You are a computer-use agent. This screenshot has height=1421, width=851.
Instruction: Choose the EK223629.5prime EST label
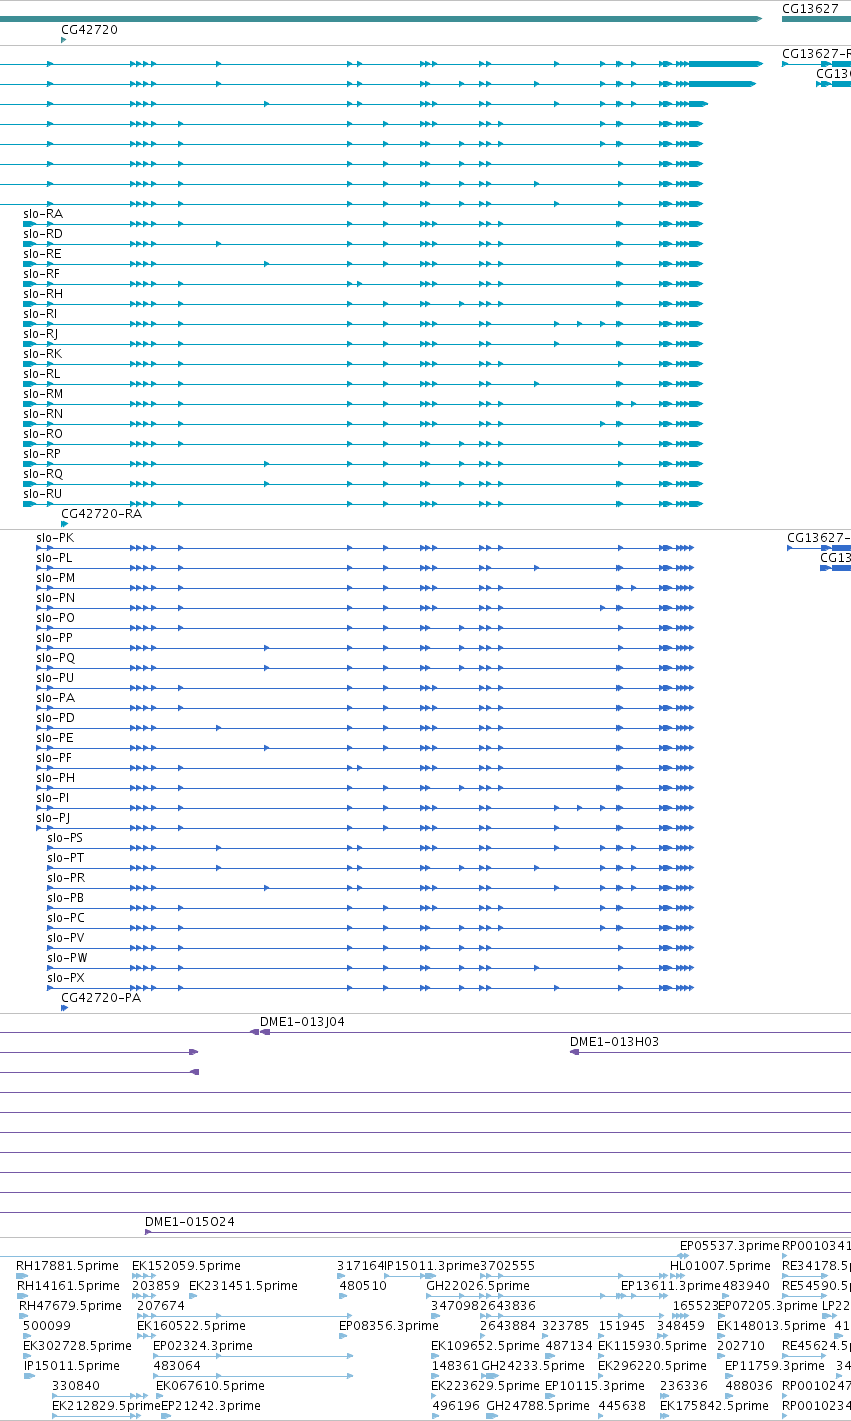pyautogui.click(x=485, y=1386)
